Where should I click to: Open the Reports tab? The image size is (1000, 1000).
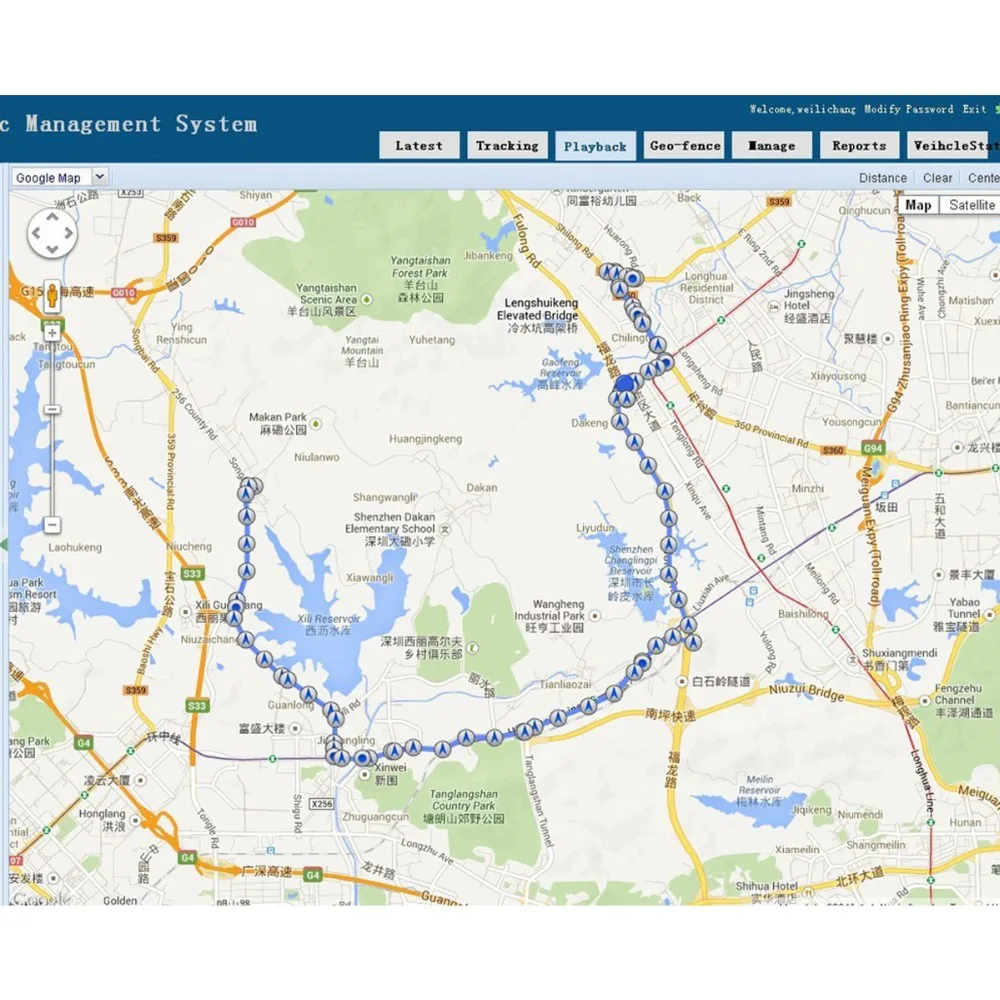coord(859,145)
